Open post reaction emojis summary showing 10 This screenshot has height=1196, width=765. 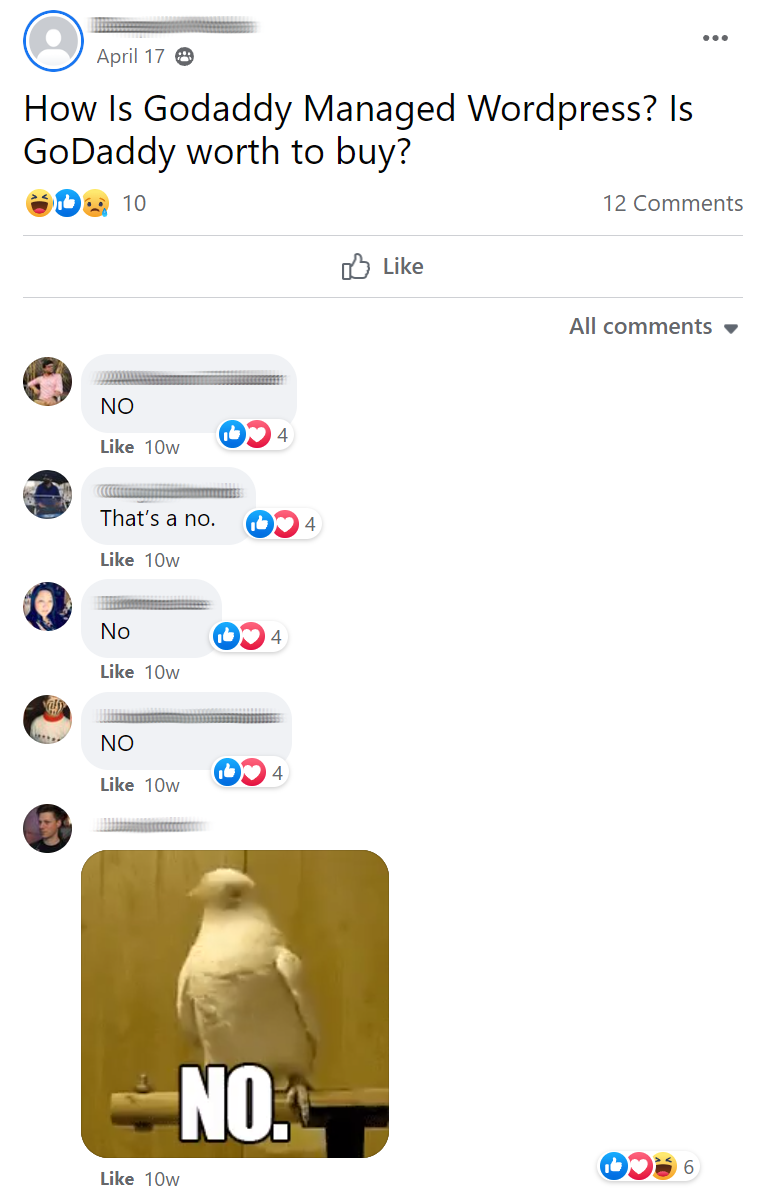pos(85,203)
